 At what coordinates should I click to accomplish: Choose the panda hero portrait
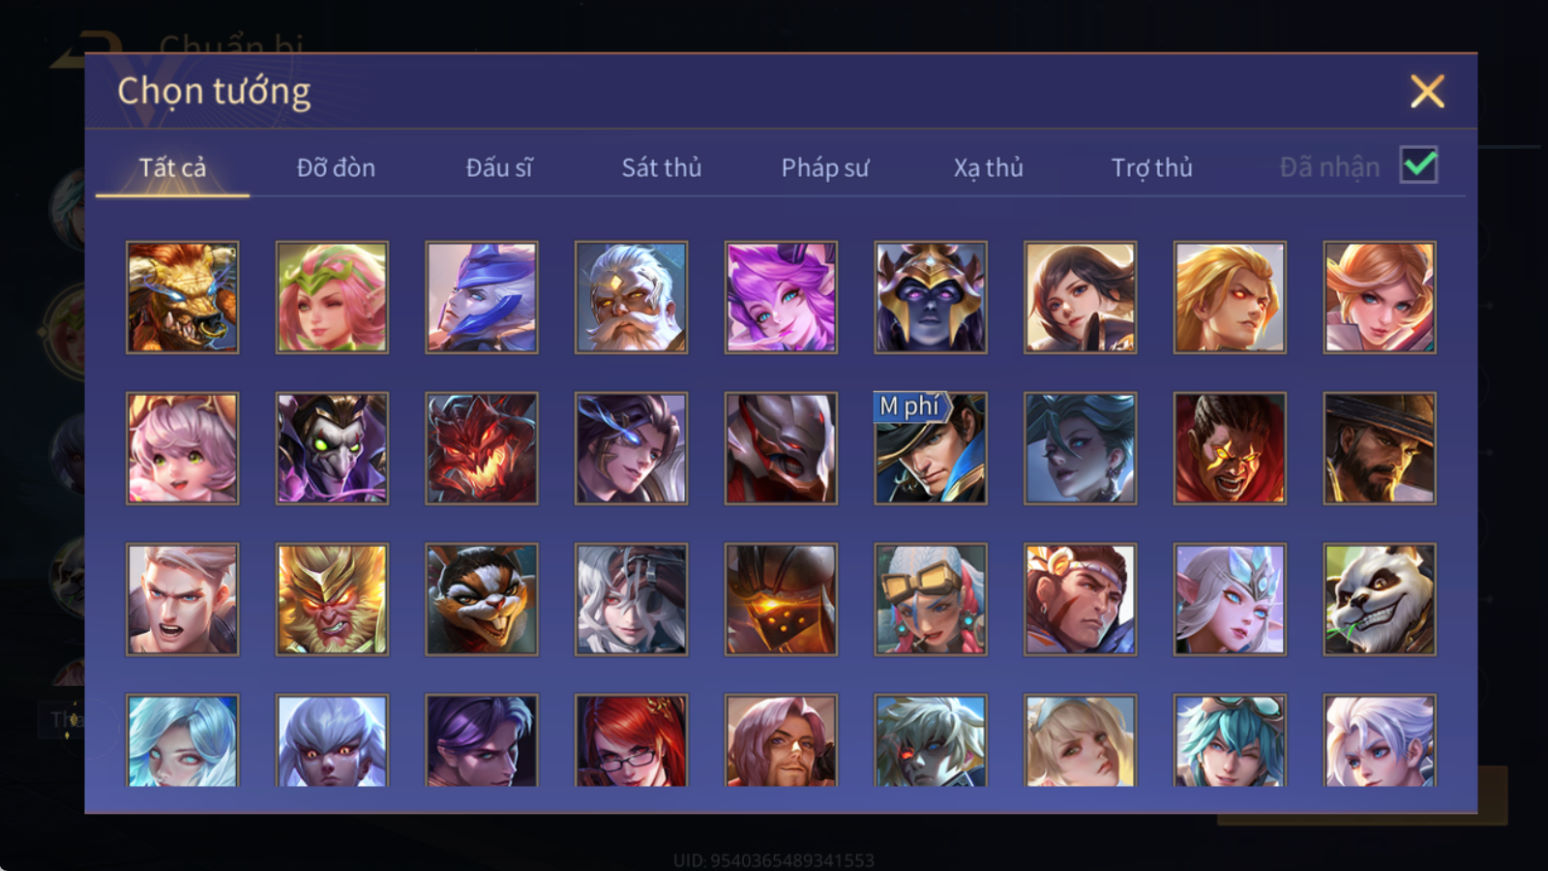pyautogui.click(x=1379, y=599)
